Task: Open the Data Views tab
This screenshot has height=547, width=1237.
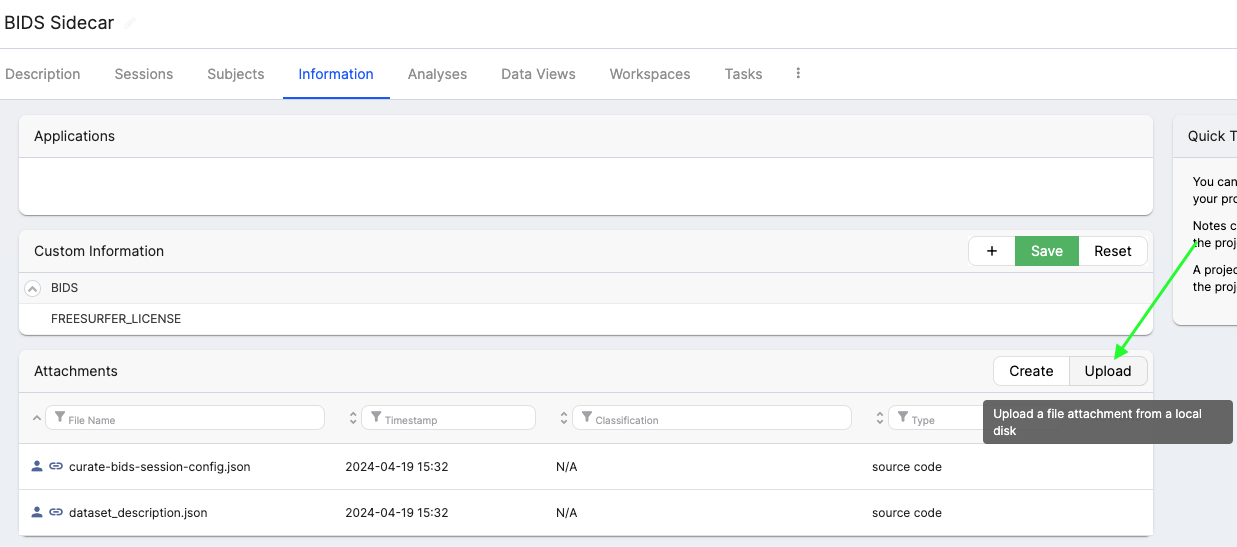Action: [538, 74]
